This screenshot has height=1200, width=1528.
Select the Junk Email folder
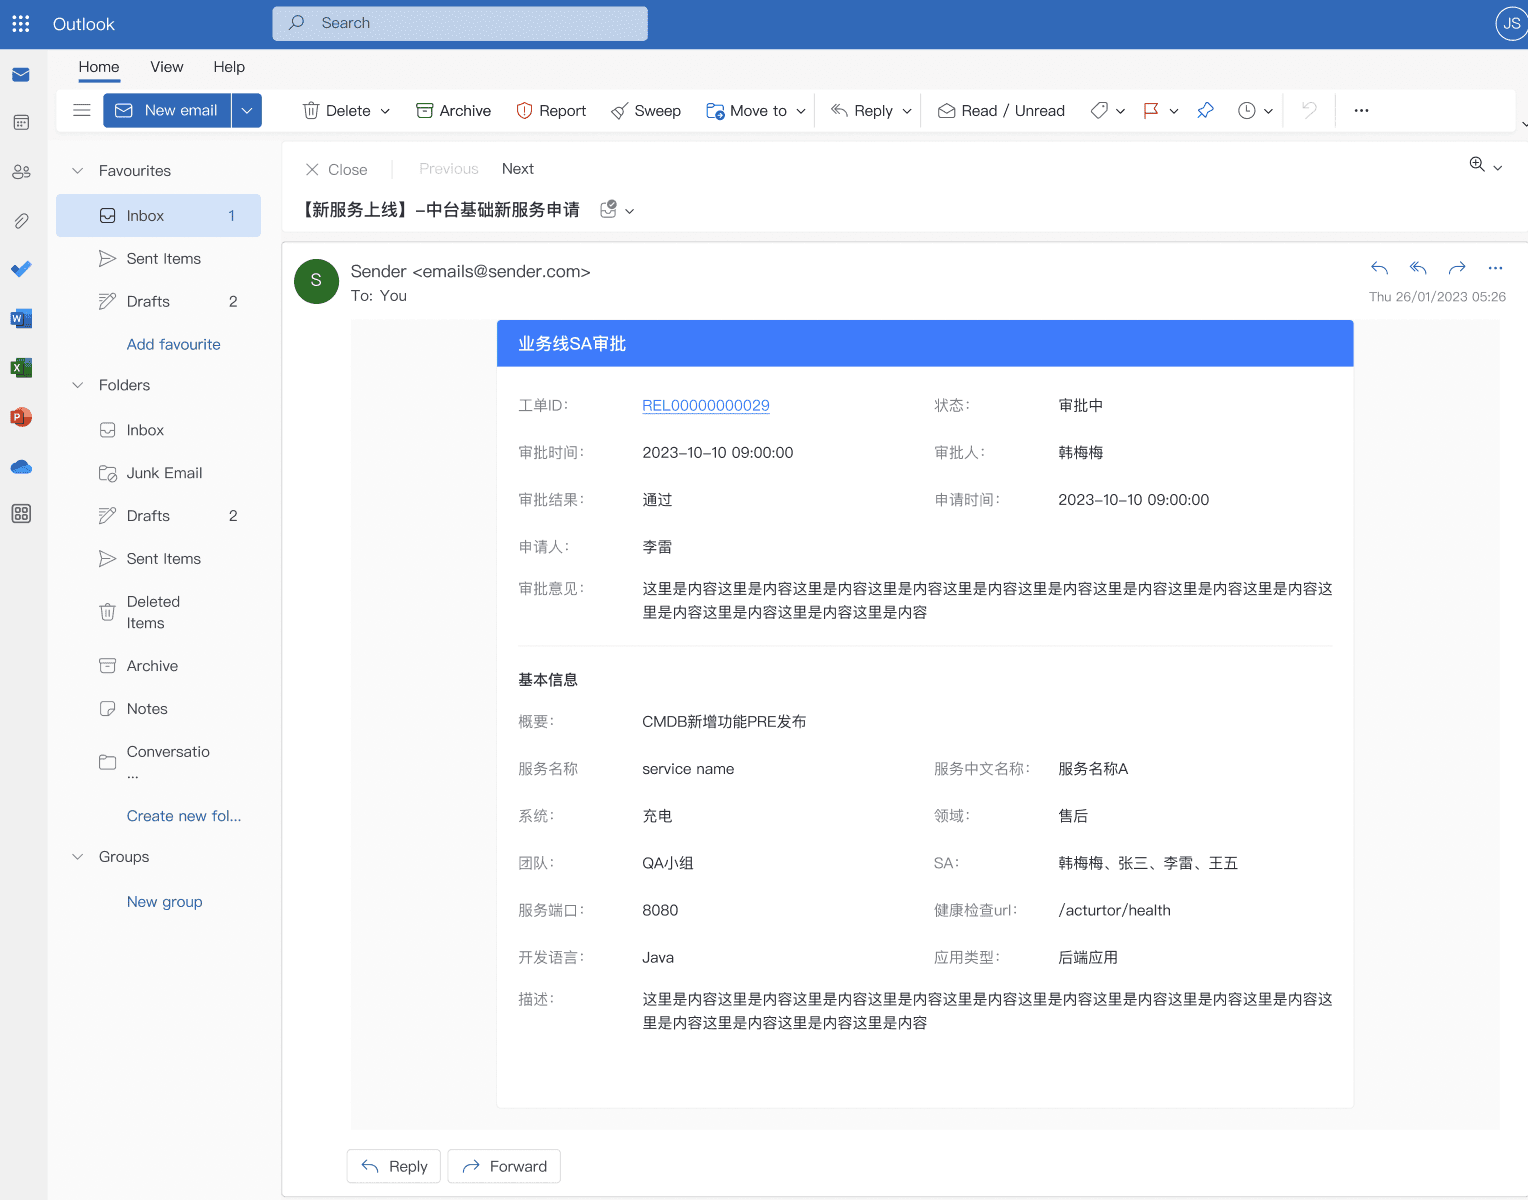pos(164,473)
